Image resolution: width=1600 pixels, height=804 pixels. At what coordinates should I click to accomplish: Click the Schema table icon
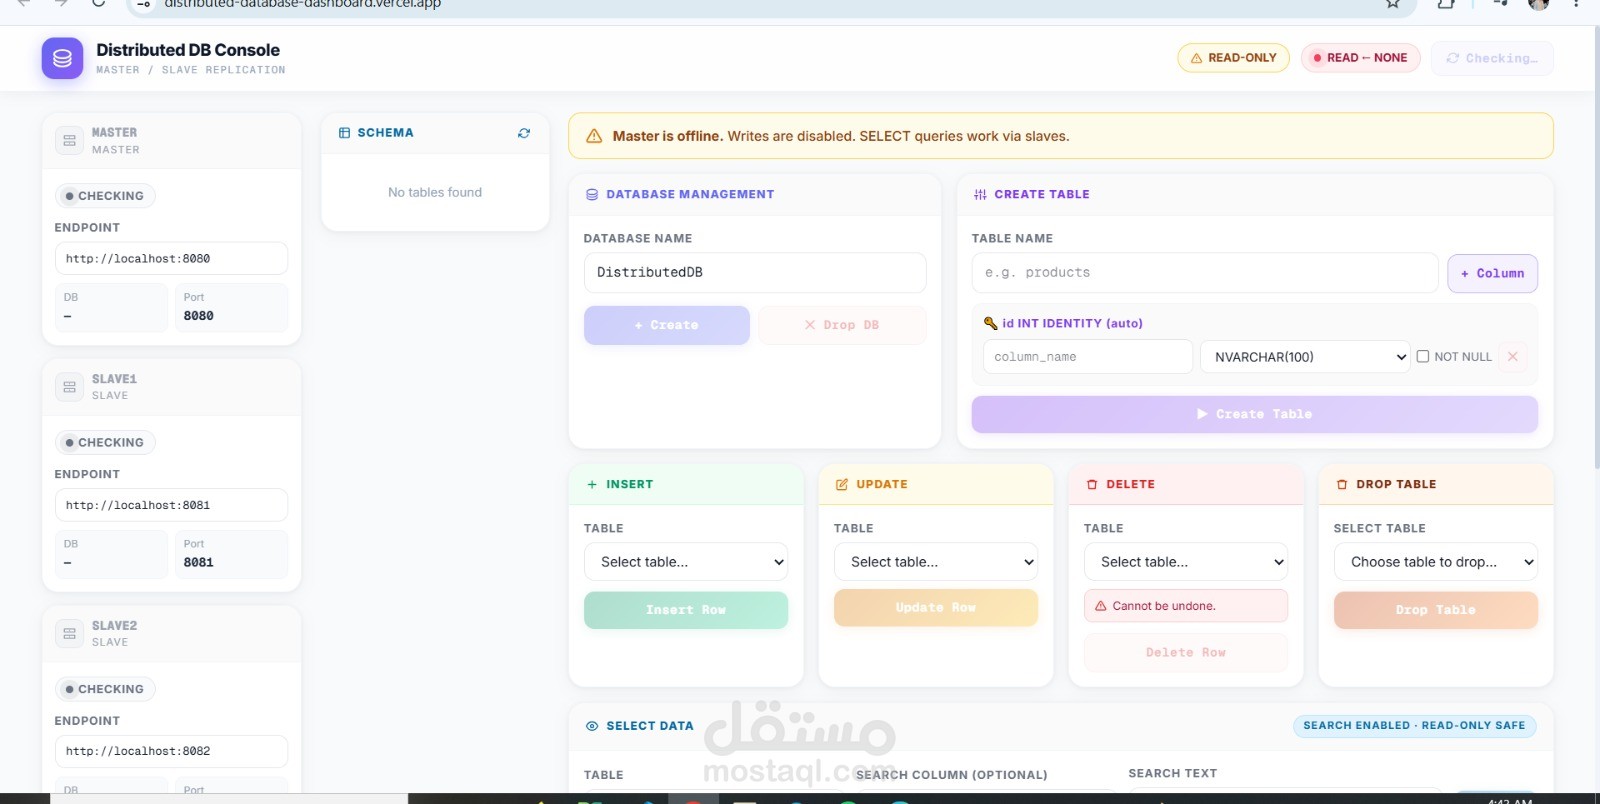pyautogui.click(x=345, y=133)
